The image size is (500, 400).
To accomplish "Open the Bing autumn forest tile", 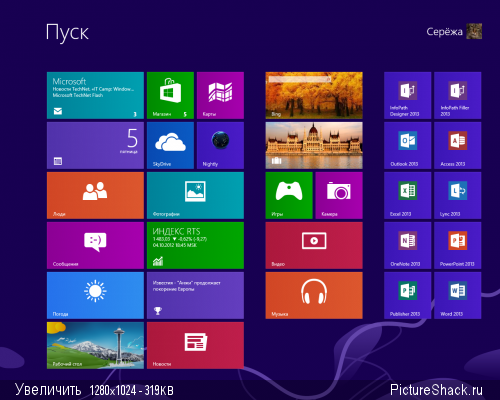I will click(314, 95).
